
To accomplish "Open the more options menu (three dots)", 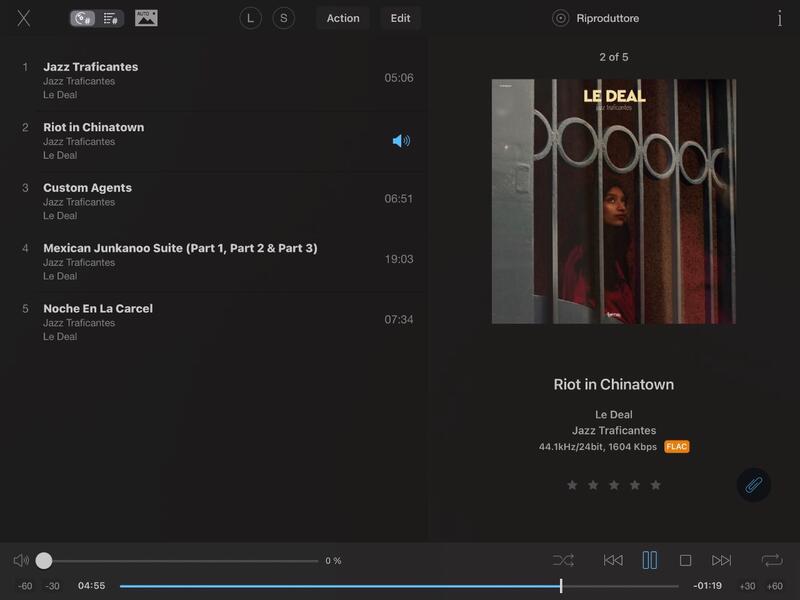I will (779, 18).
